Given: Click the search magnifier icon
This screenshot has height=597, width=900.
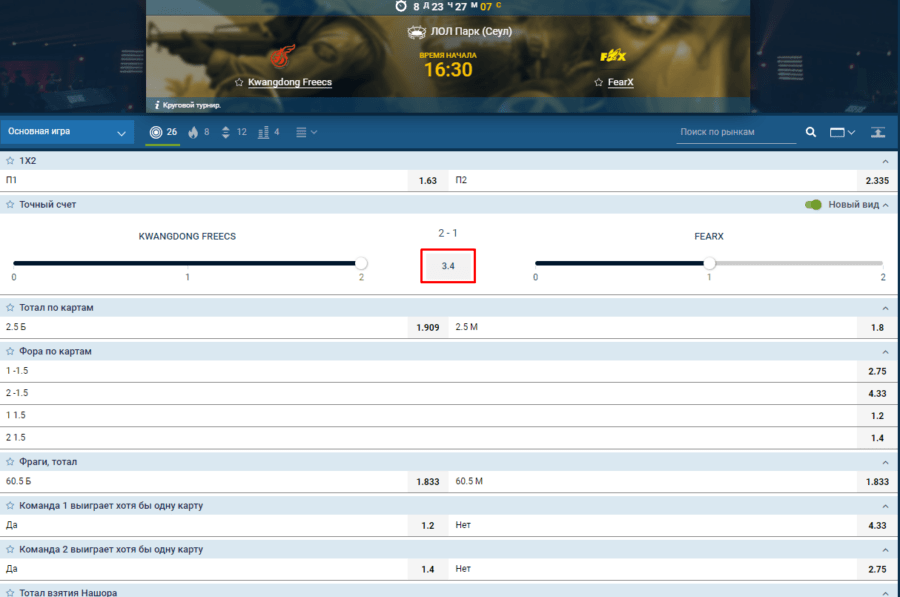Looking at the screenshot, I should click(x=811, y=132).
